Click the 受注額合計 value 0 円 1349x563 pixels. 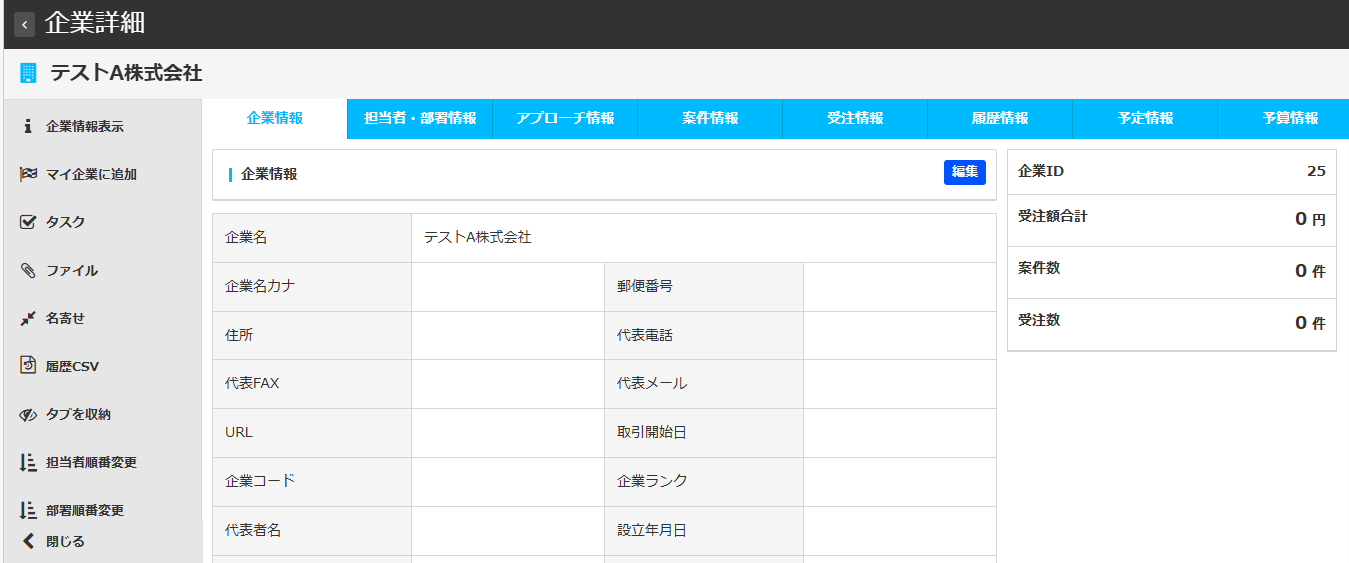1310,219
